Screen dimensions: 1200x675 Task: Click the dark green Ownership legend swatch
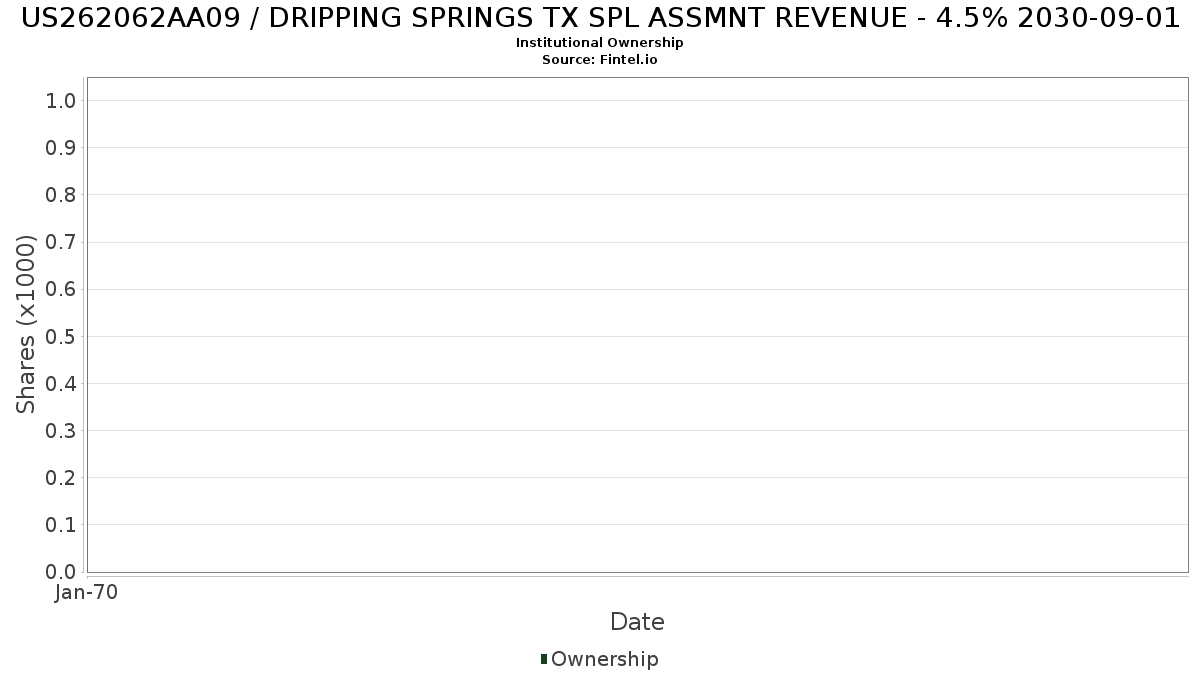(544, 659)
